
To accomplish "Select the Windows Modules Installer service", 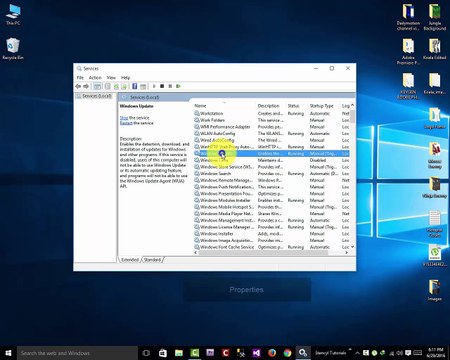I will 271,200.
